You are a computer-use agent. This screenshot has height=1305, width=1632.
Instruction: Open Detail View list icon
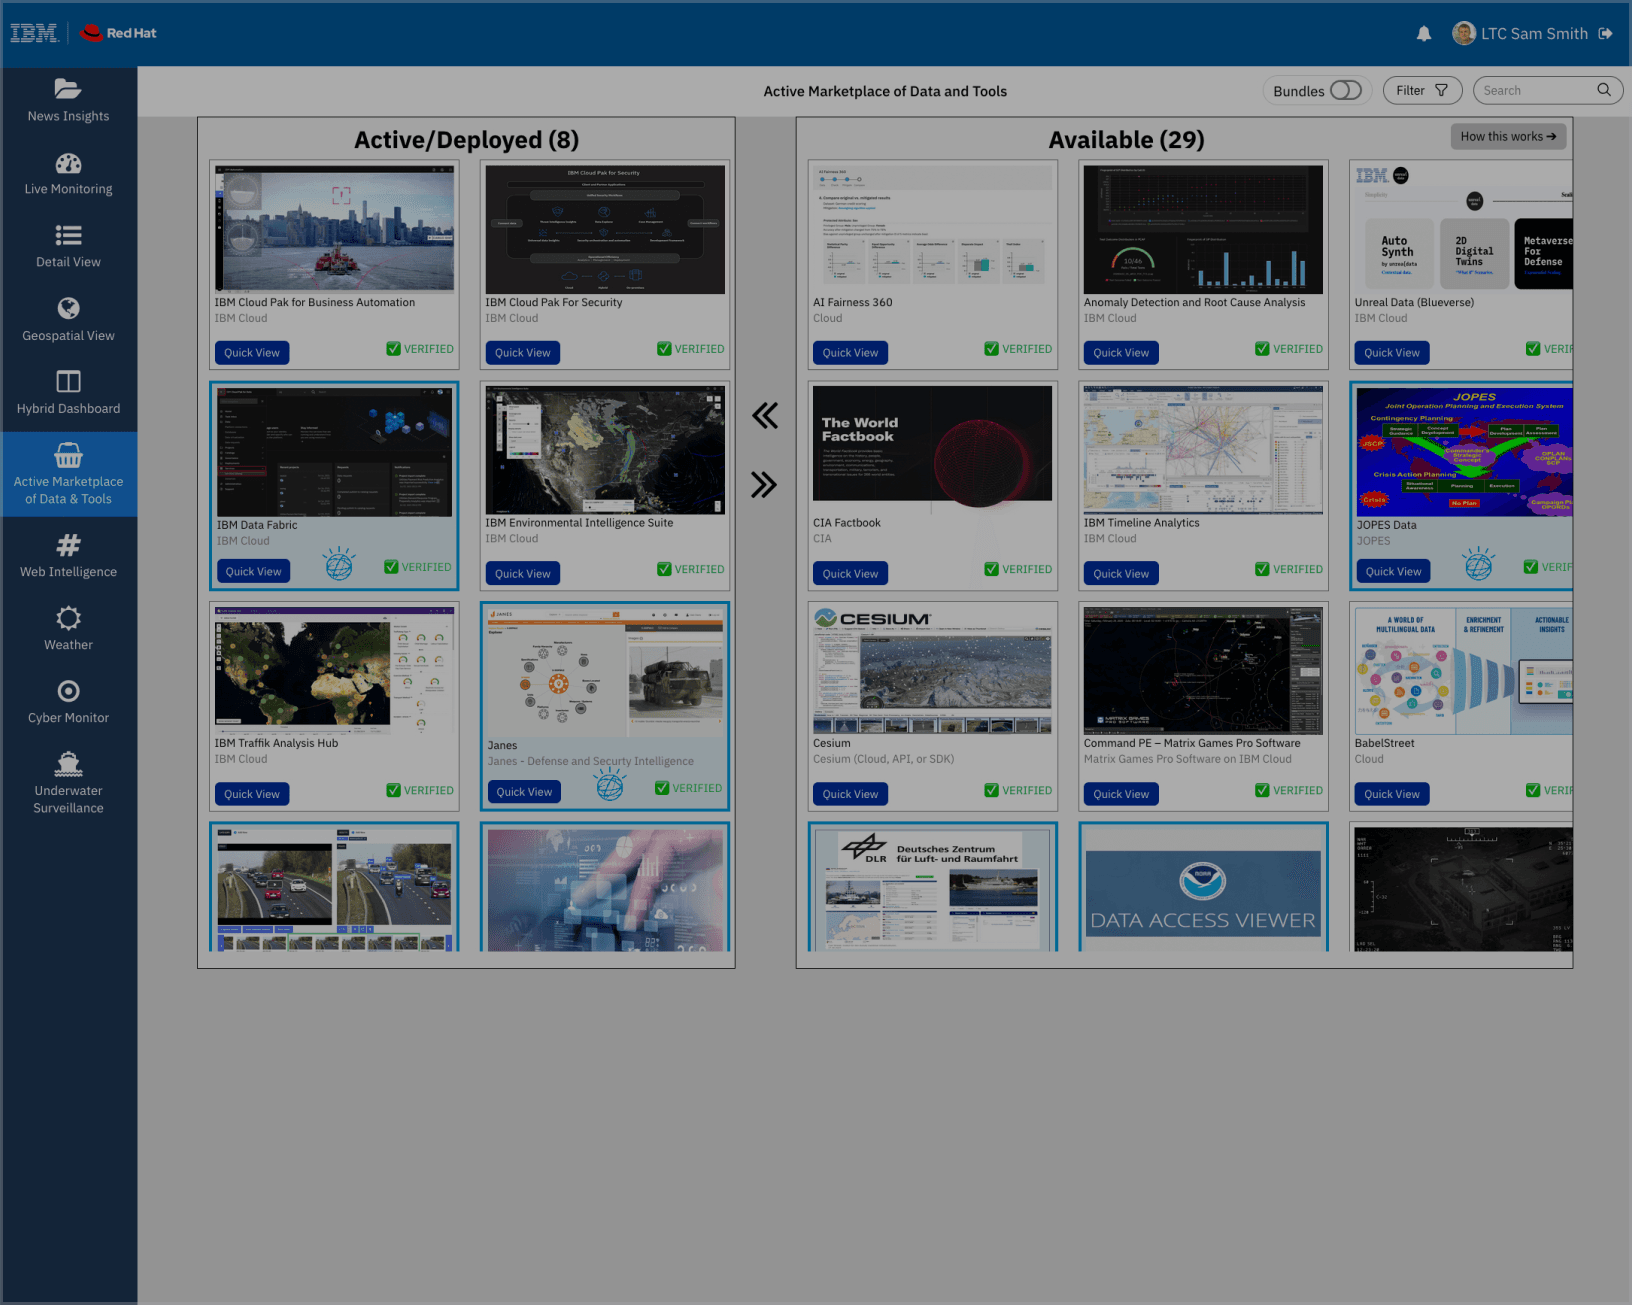[68, 235]
